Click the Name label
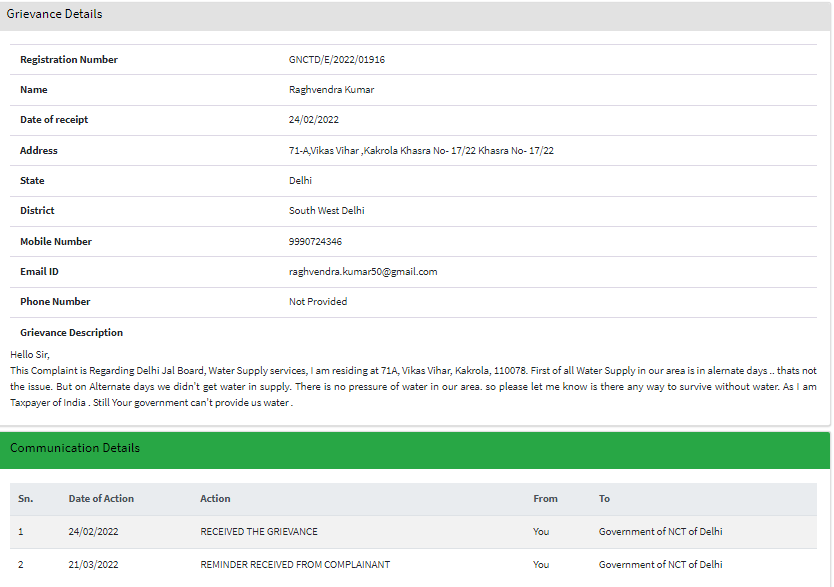 click(34, 90)
